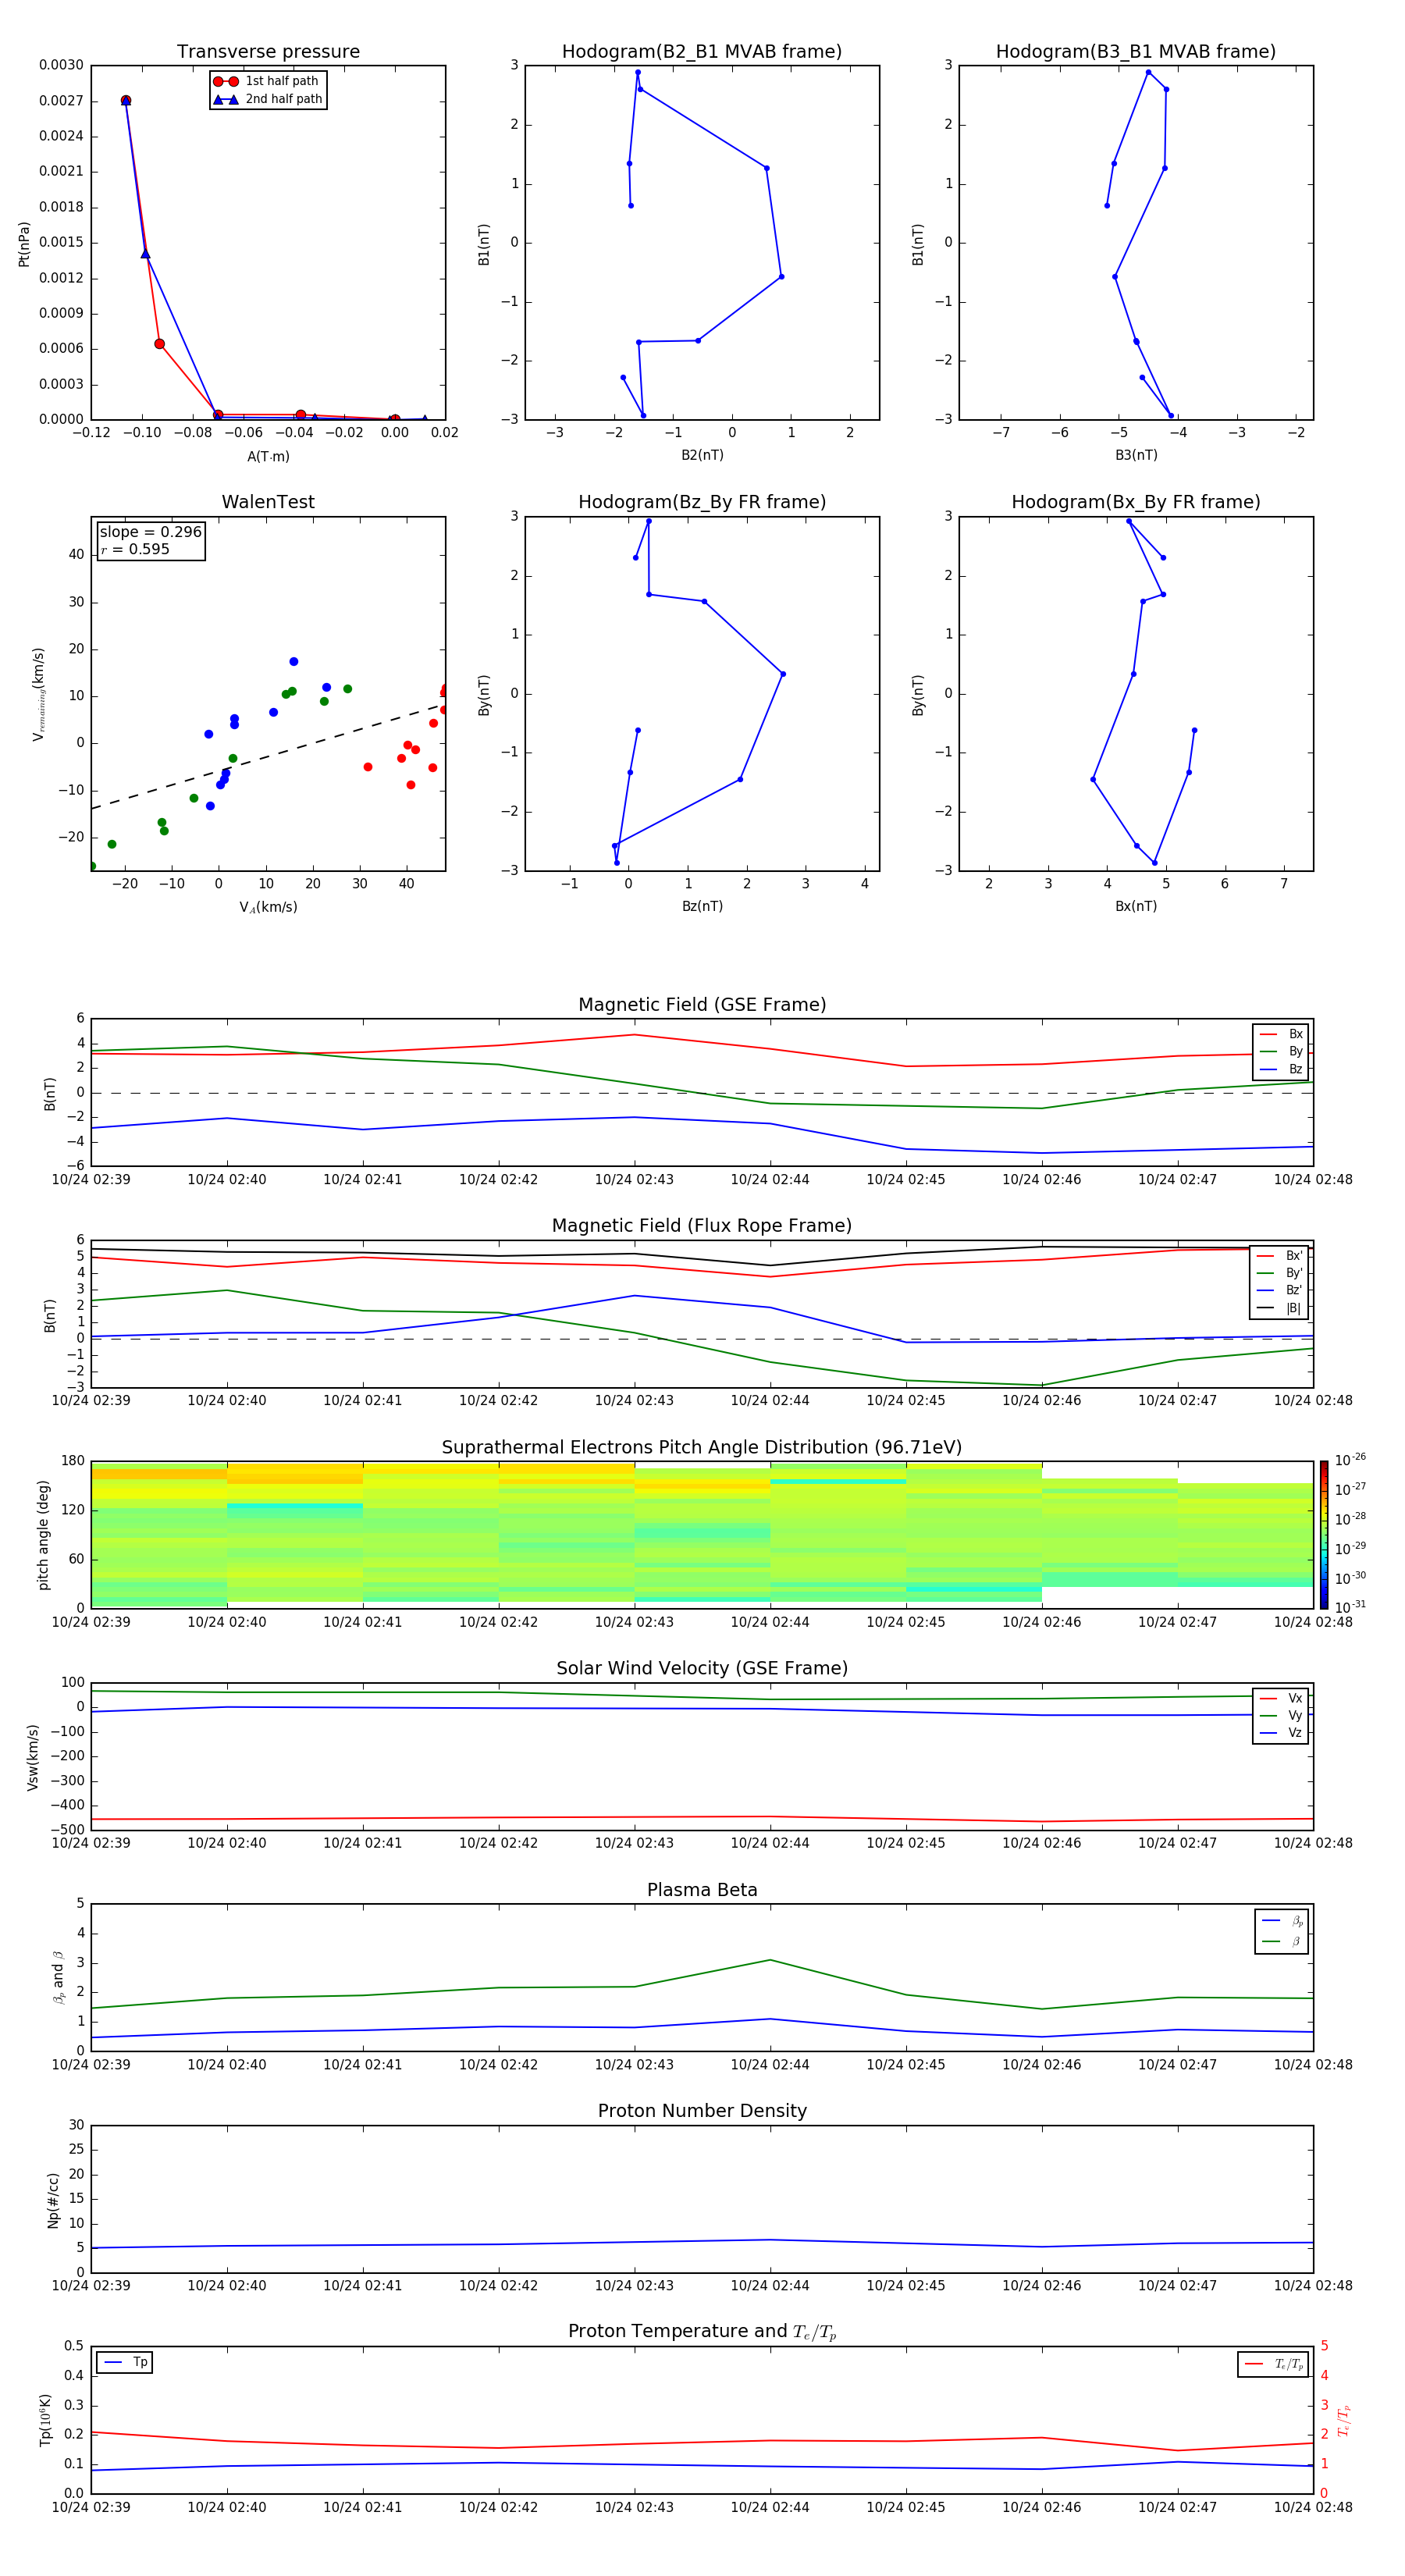Click the 'Magnetic Field (GSE Frame)' title
Viewport: 1405px width, 2576px height.
click(702, 1005)
